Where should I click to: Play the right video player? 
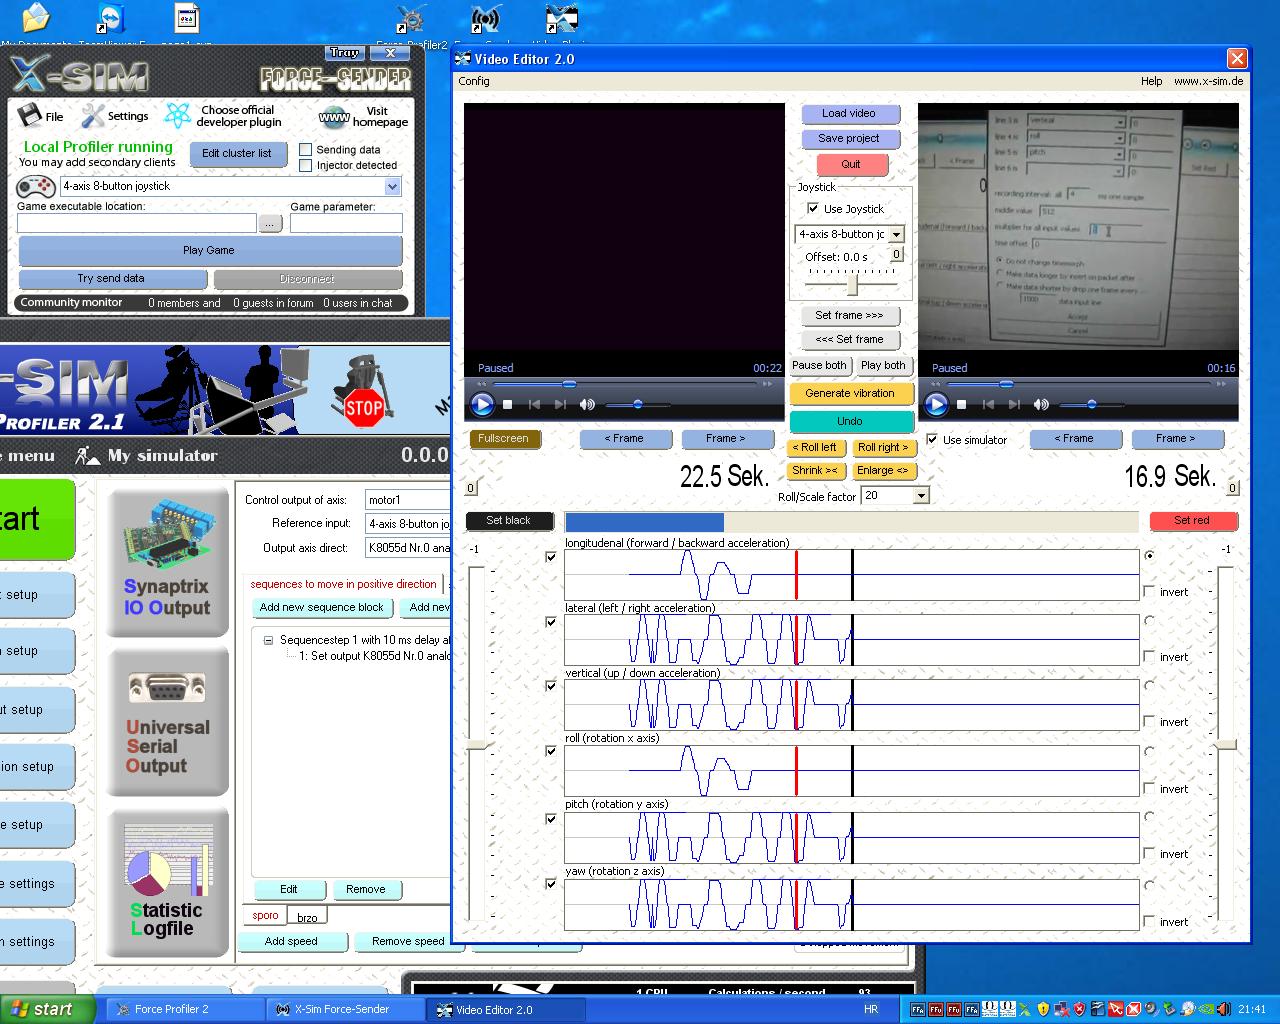pyautogui.click(x=936, y=404)
